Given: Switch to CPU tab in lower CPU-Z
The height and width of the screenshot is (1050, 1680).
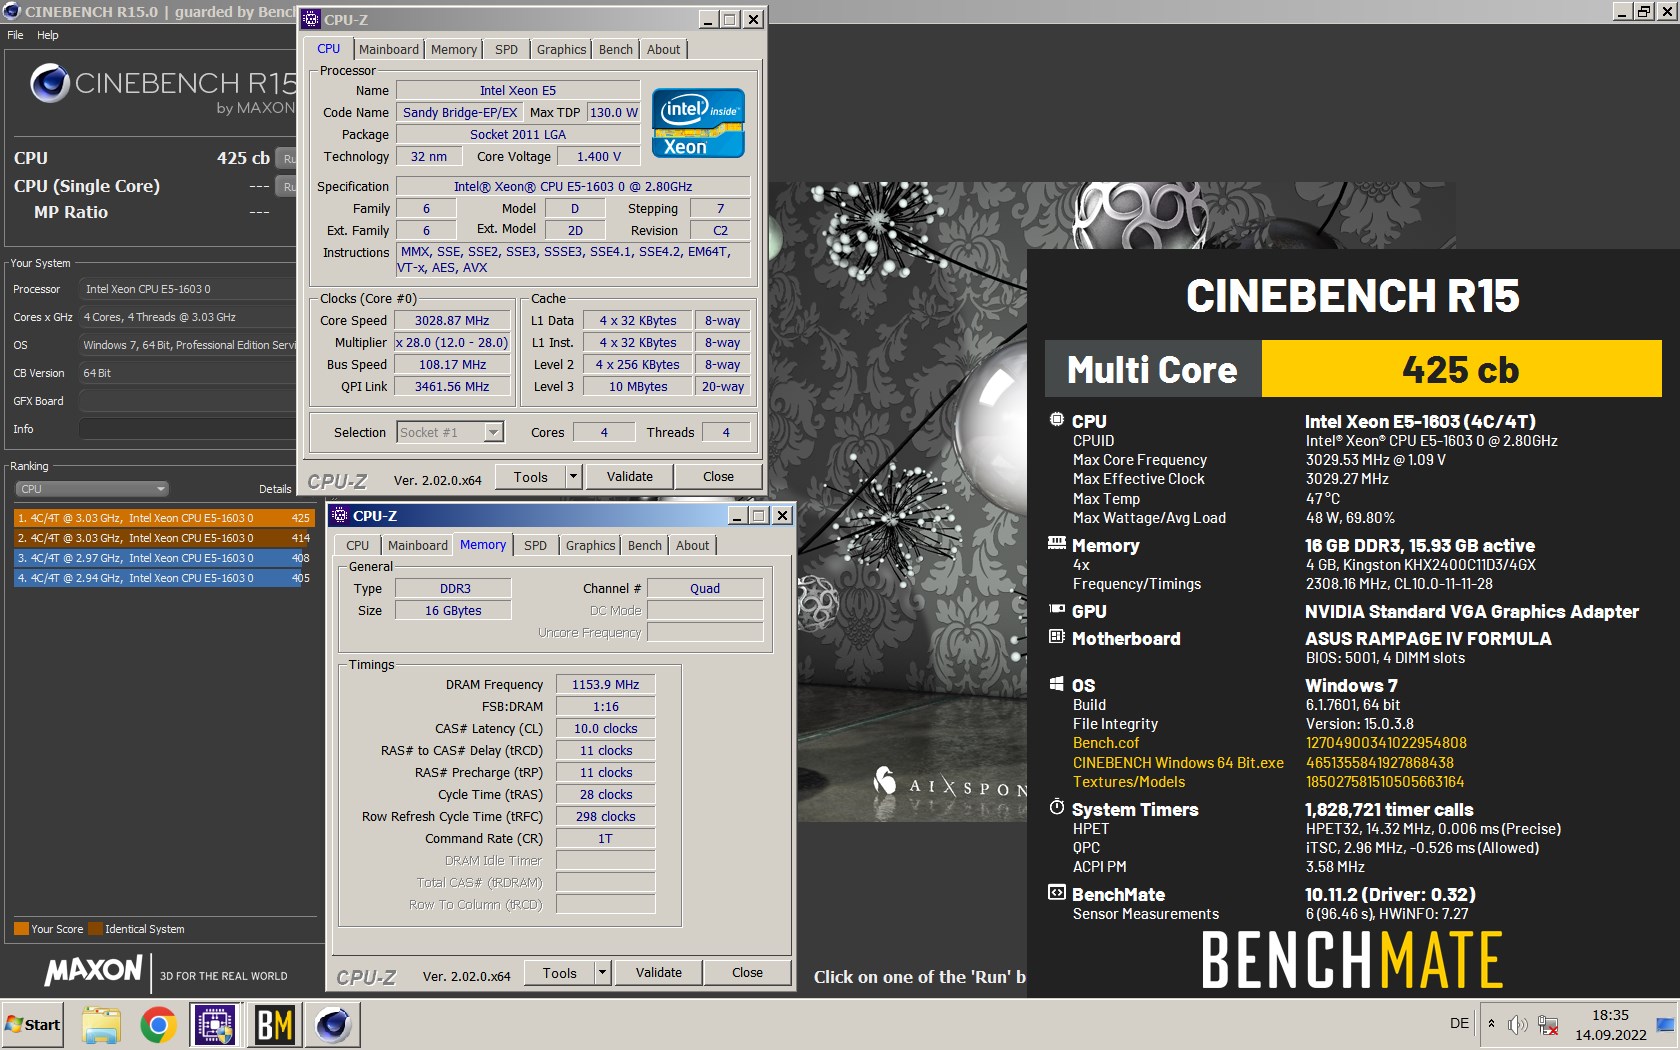Looking at the screenshot, I should point(358,546).
